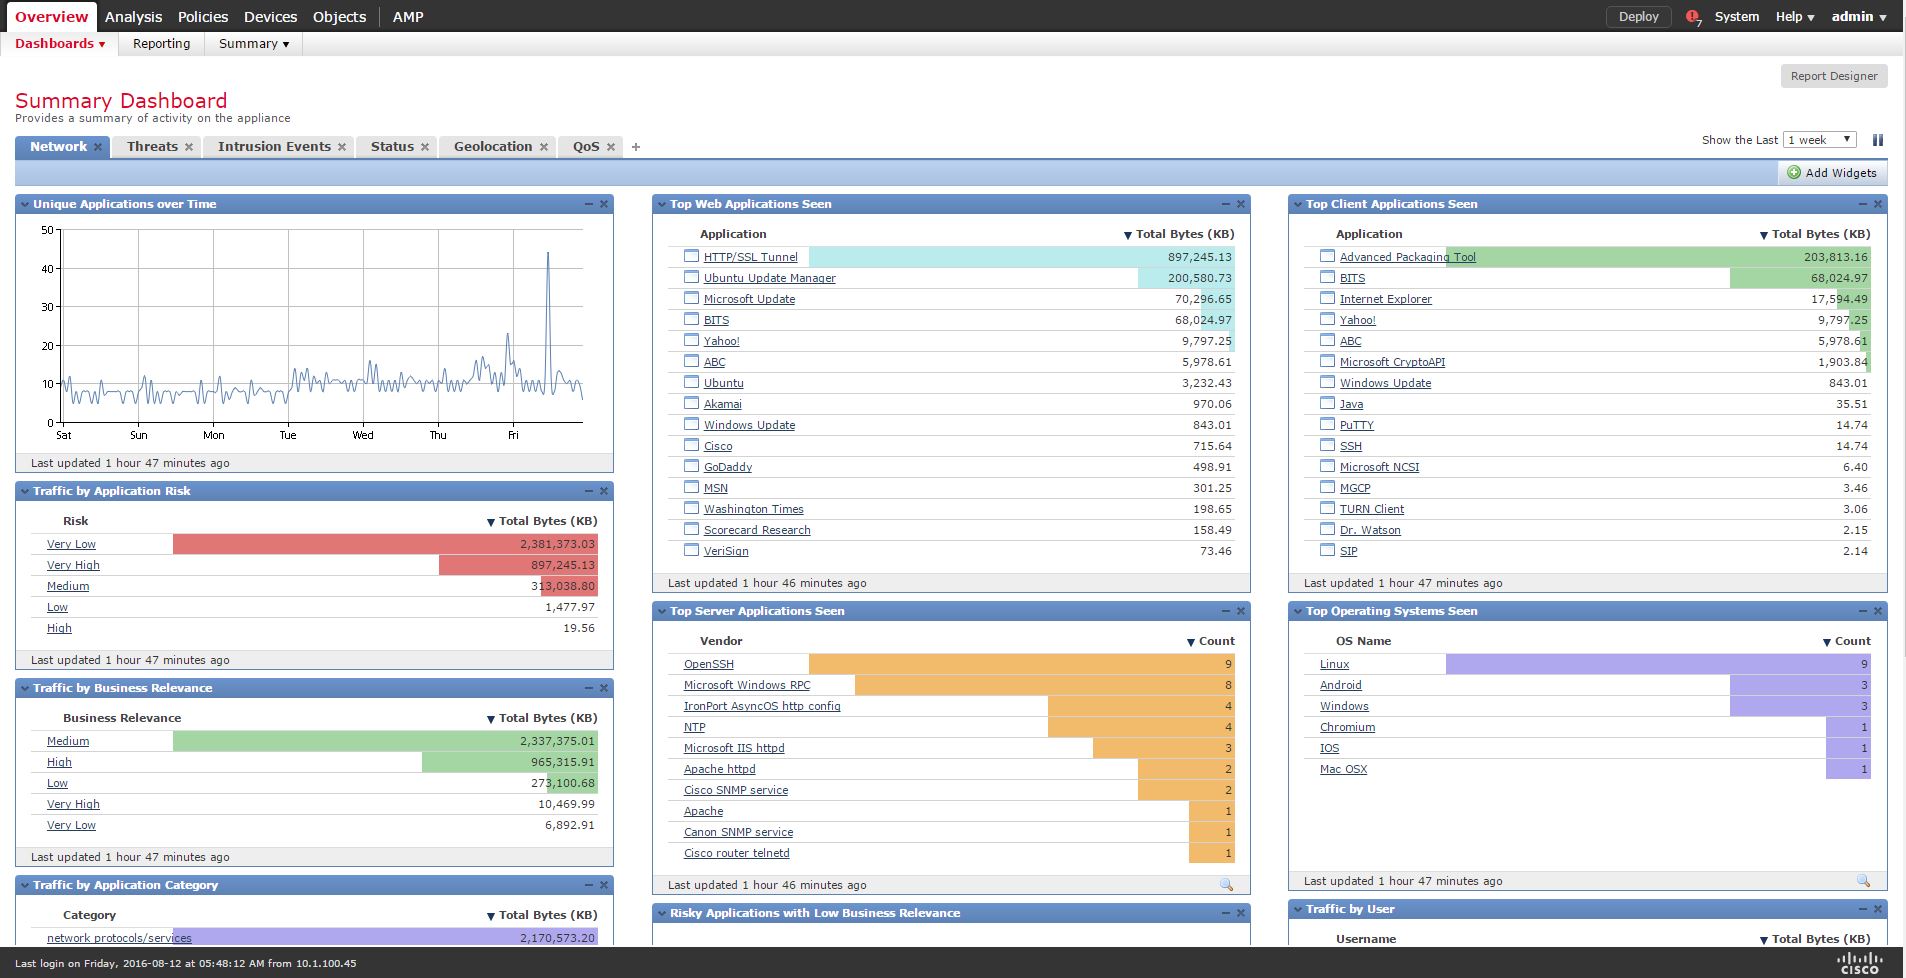Open the Summary dropdown menu
The width and height of the screenshot is (1906, 978).
pos(254,44)
